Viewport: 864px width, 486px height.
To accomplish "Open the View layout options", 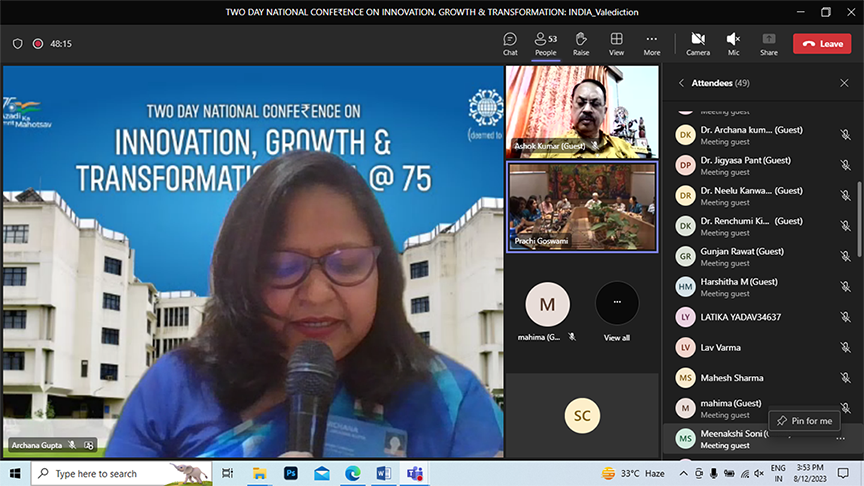I will coord(617,43).
